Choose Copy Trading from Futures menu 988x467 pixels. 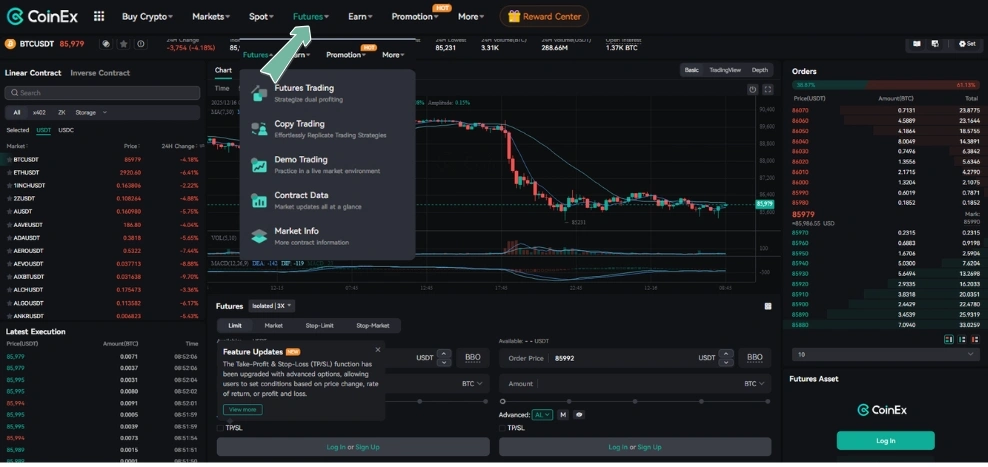pyautogui.click(x=328, y=129)
